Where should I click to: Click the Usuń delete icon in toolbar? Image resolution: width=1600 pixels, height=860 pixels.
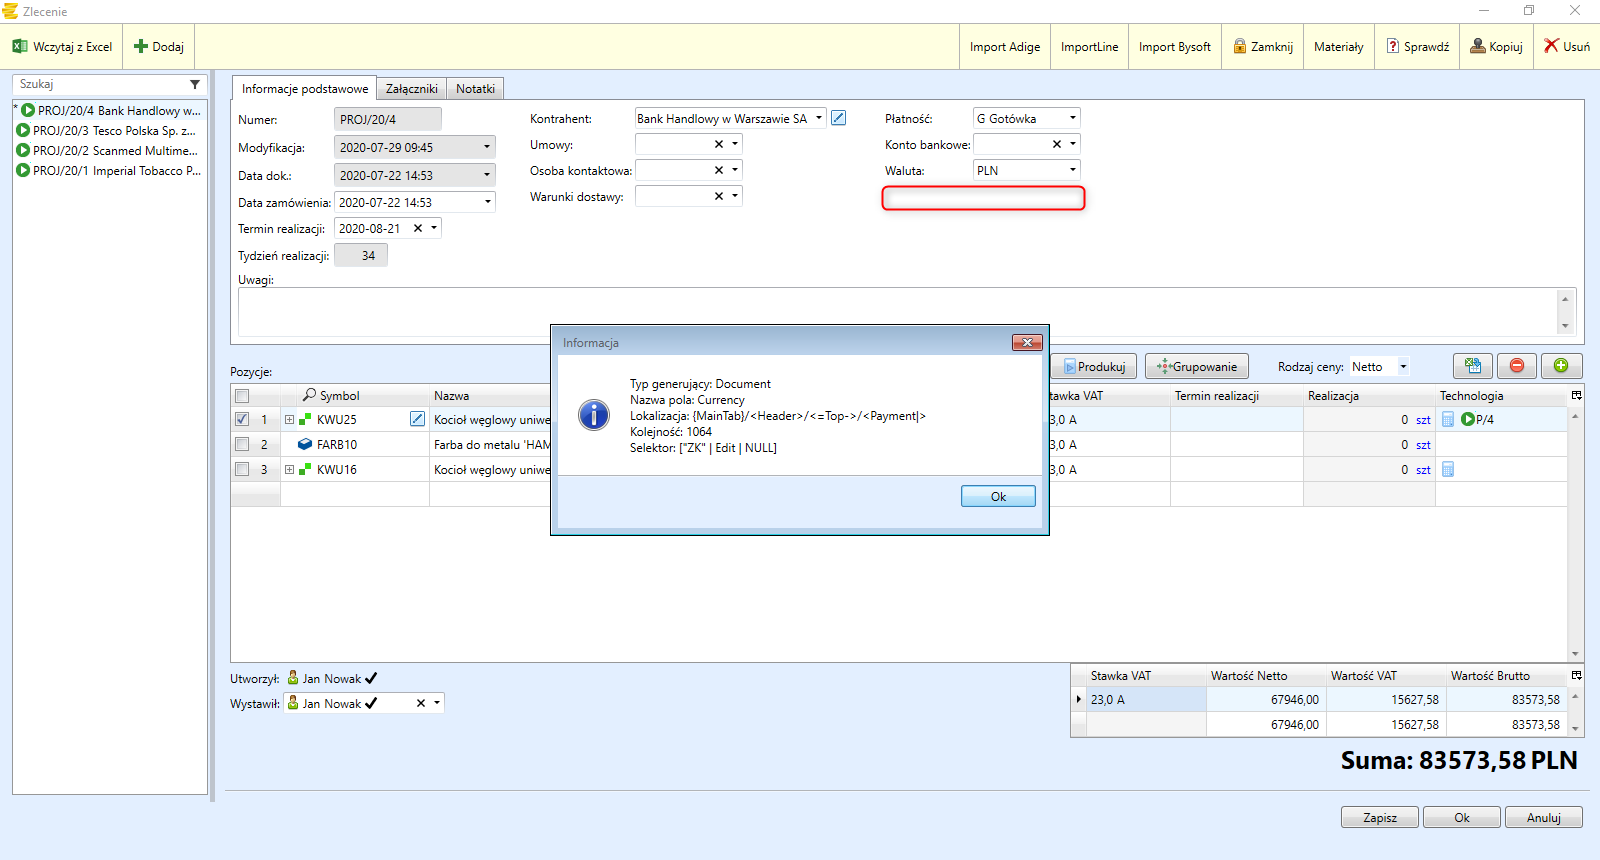pyautogui.click(x=1552, y=46)
